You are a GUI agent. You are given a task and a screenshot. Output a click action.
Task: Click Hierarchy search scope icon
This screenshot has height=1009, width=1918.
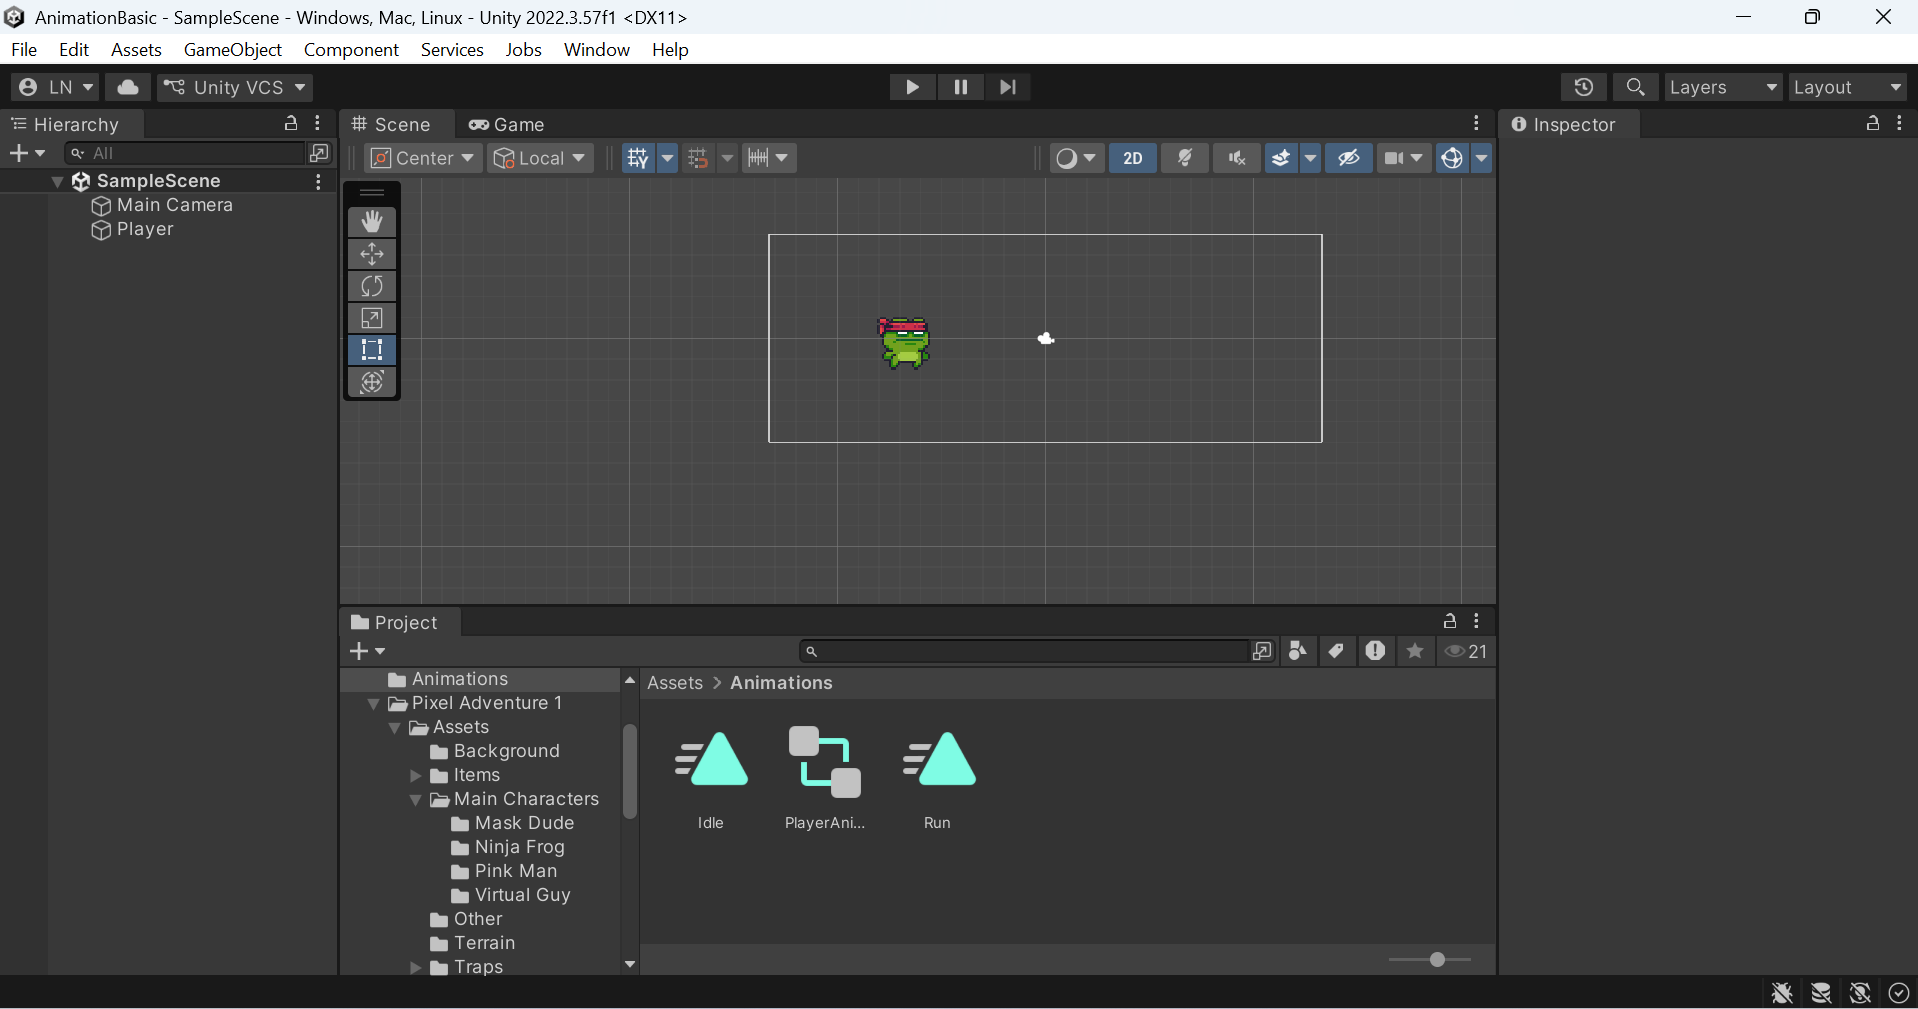coord(320,153)
